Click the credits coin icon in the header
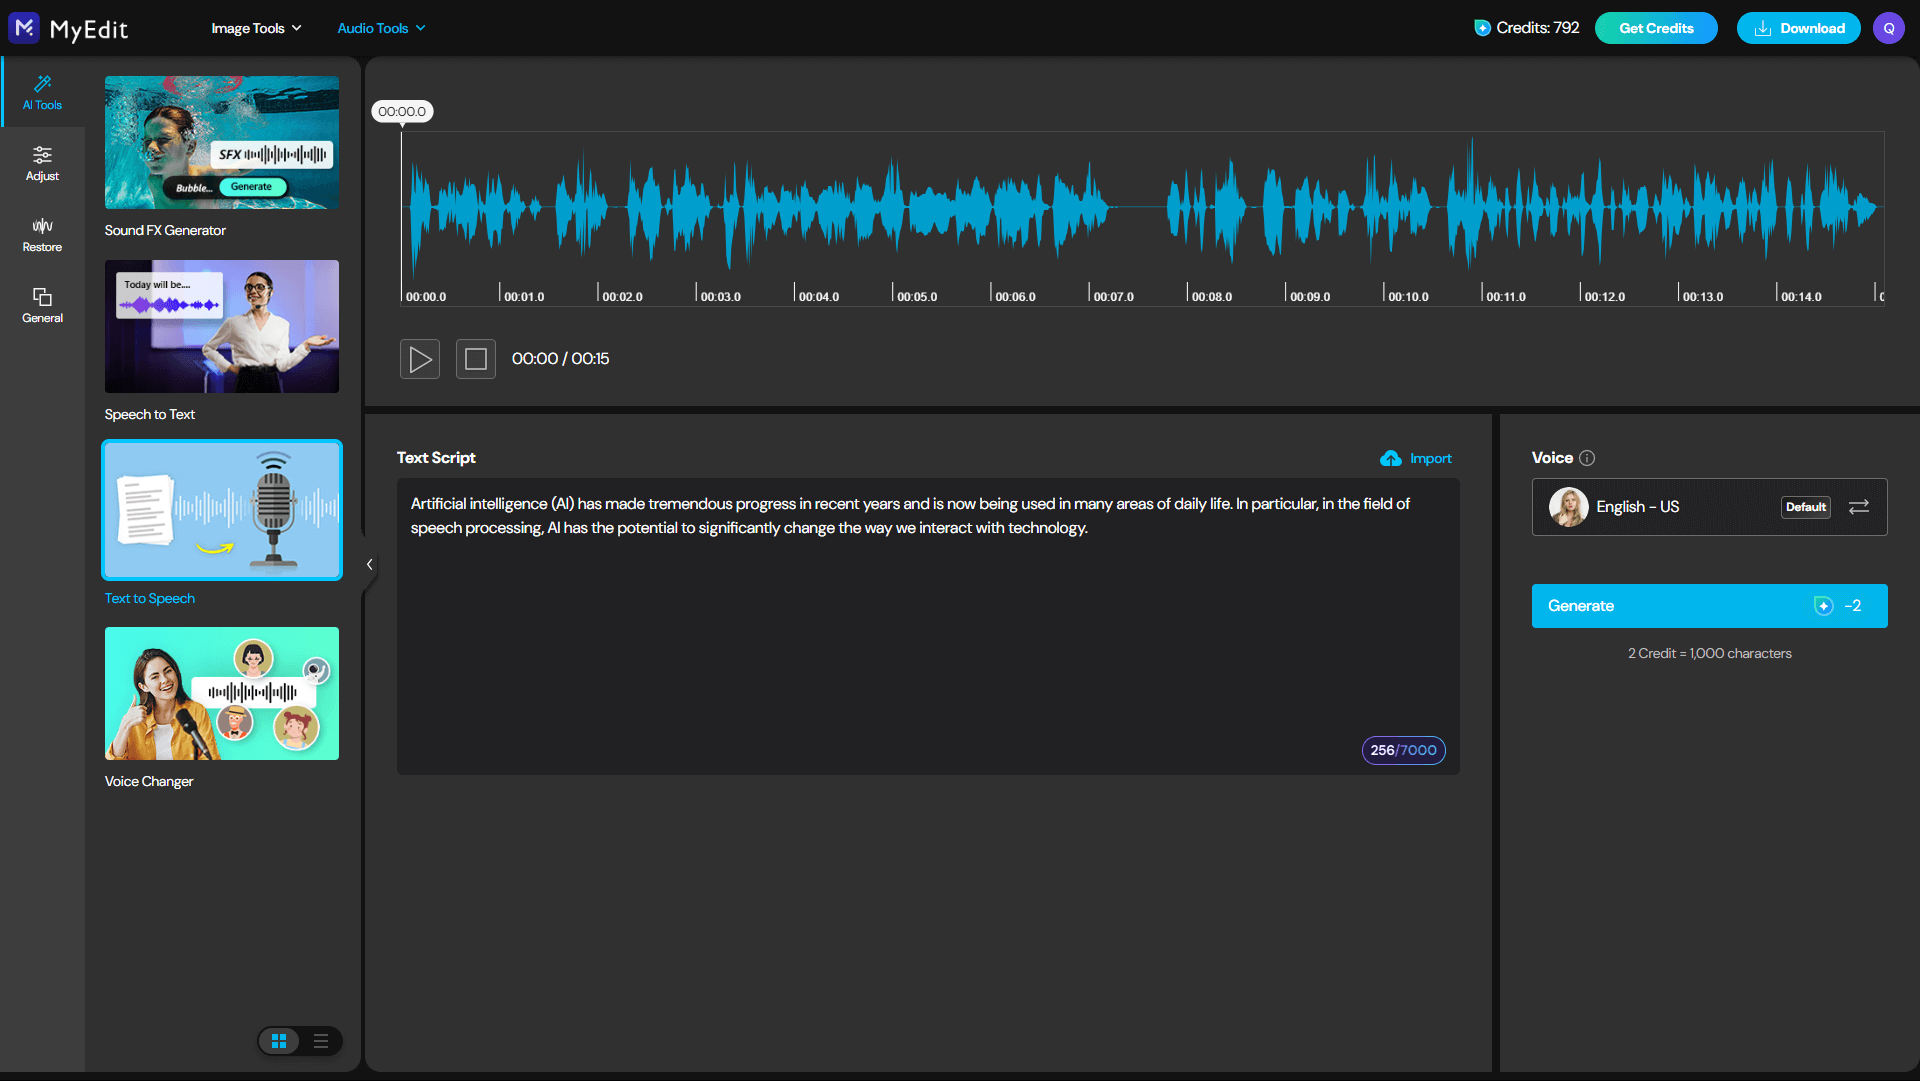The width and height of the screenshot is (1921, 1081). tap(1482, 28)
